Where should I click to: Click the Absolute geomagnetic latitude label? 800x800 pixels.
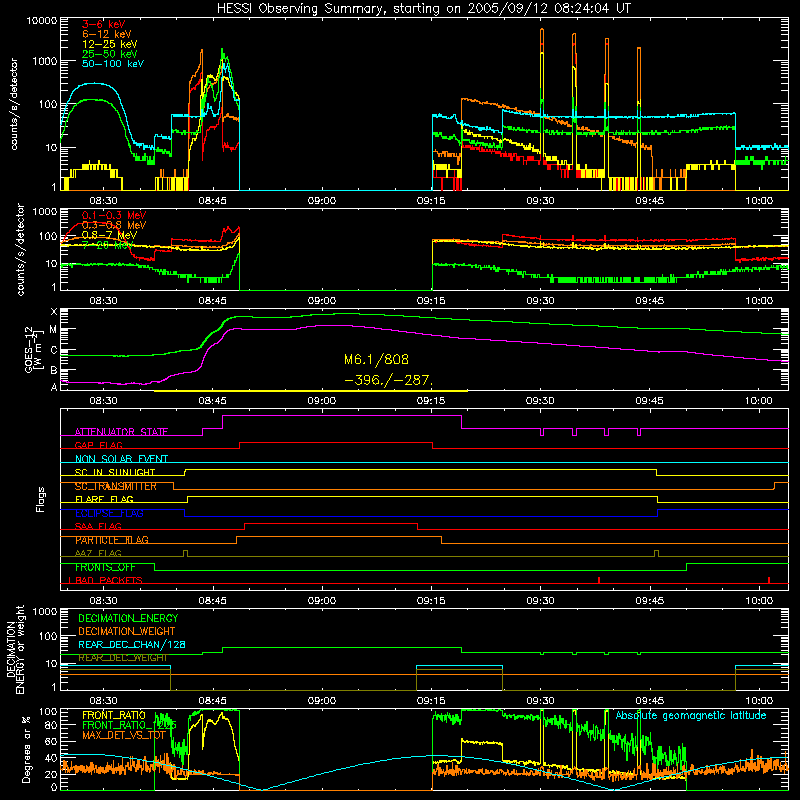[x=691, y=715]
